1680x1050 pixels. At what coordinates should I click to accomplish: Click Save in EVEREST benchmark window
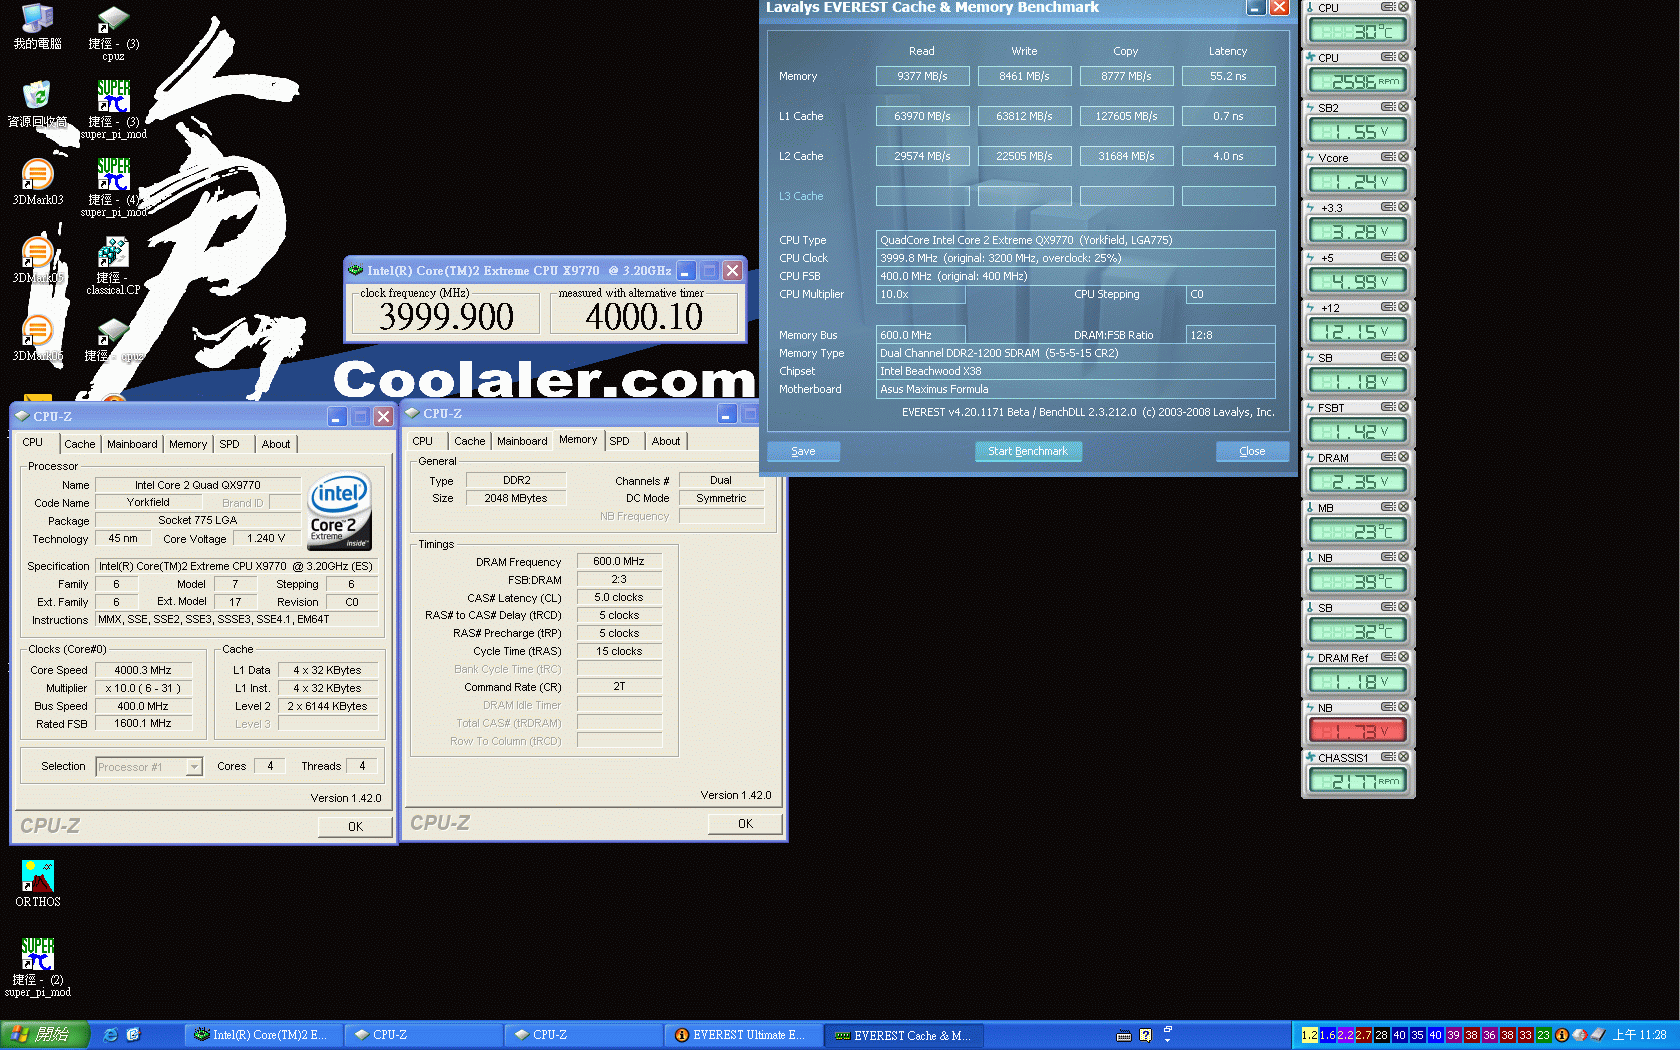[x=803, y=451]
